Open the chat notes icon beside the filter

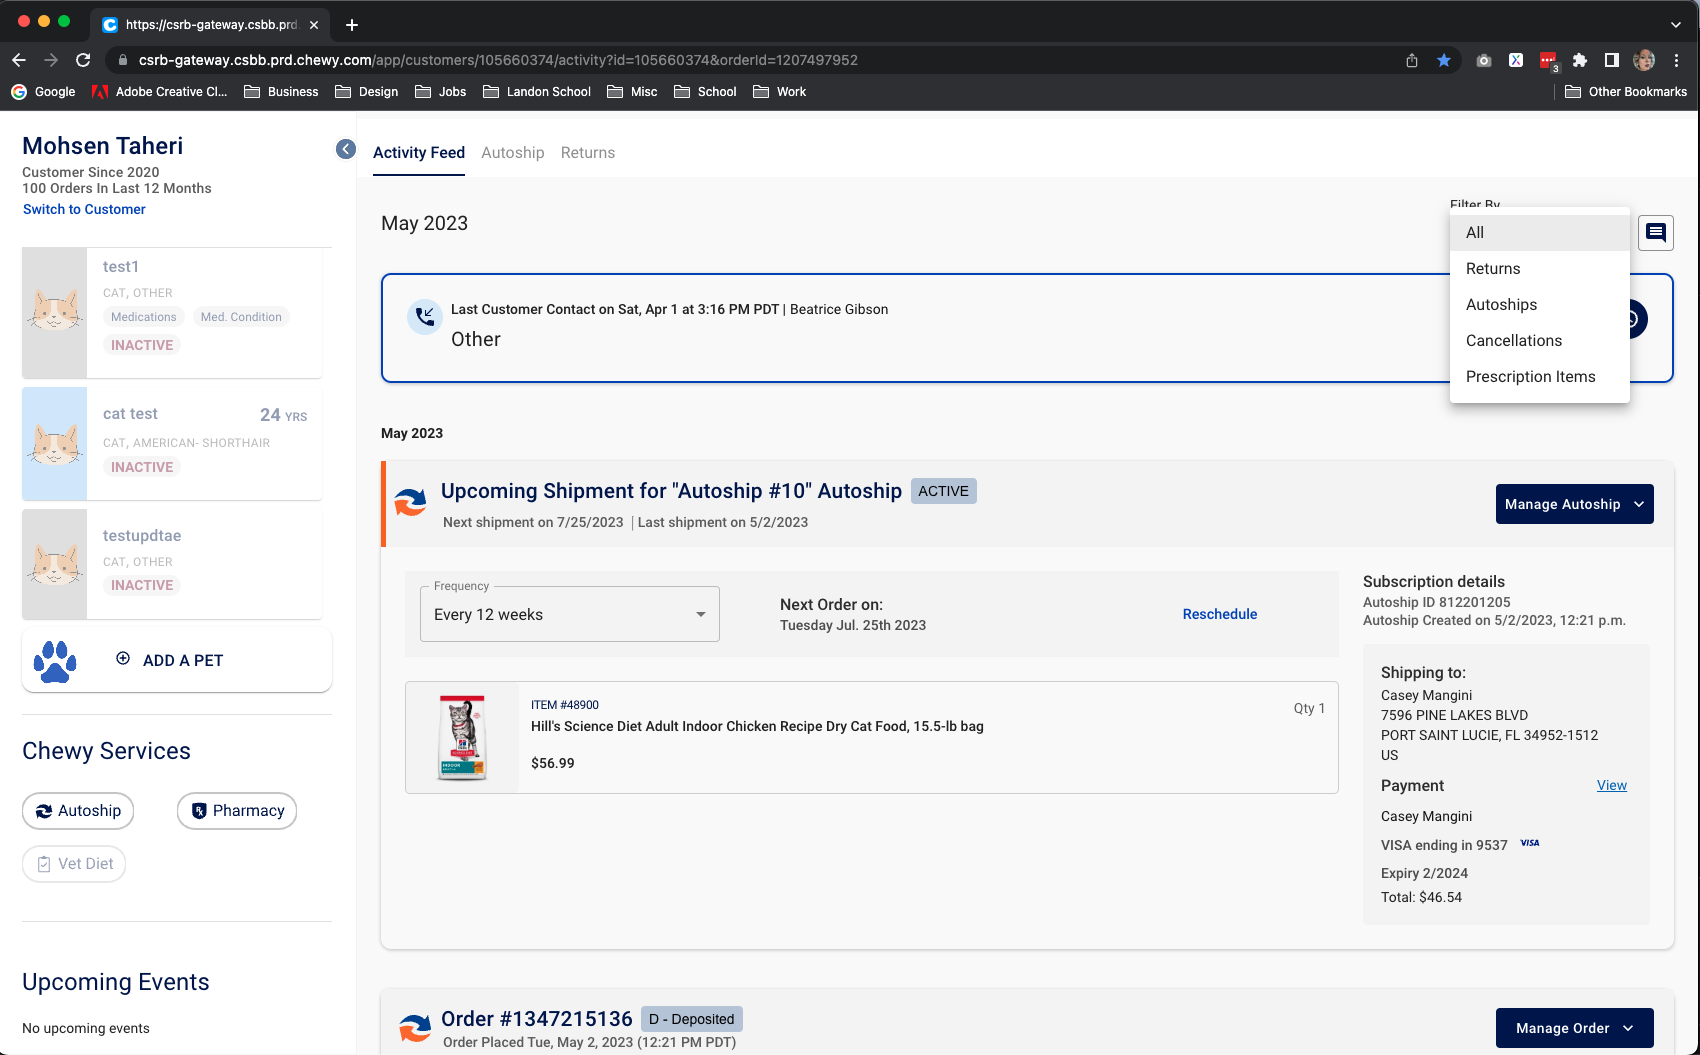pyautogui.click(x=1656, y=233)
